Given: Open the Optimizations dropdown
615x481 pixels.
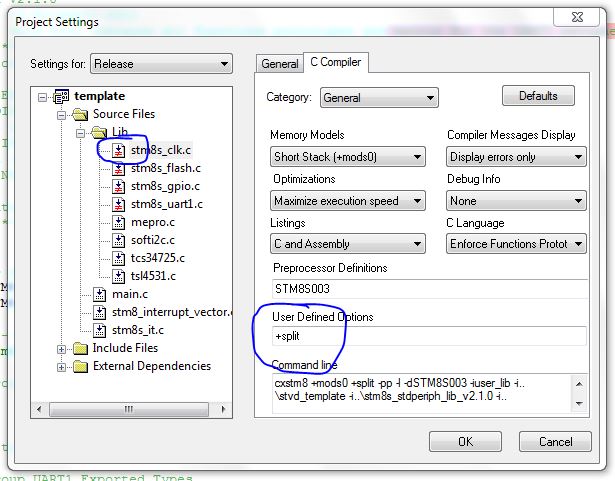Looking at the screenshot, I should [x=348, y=201].
